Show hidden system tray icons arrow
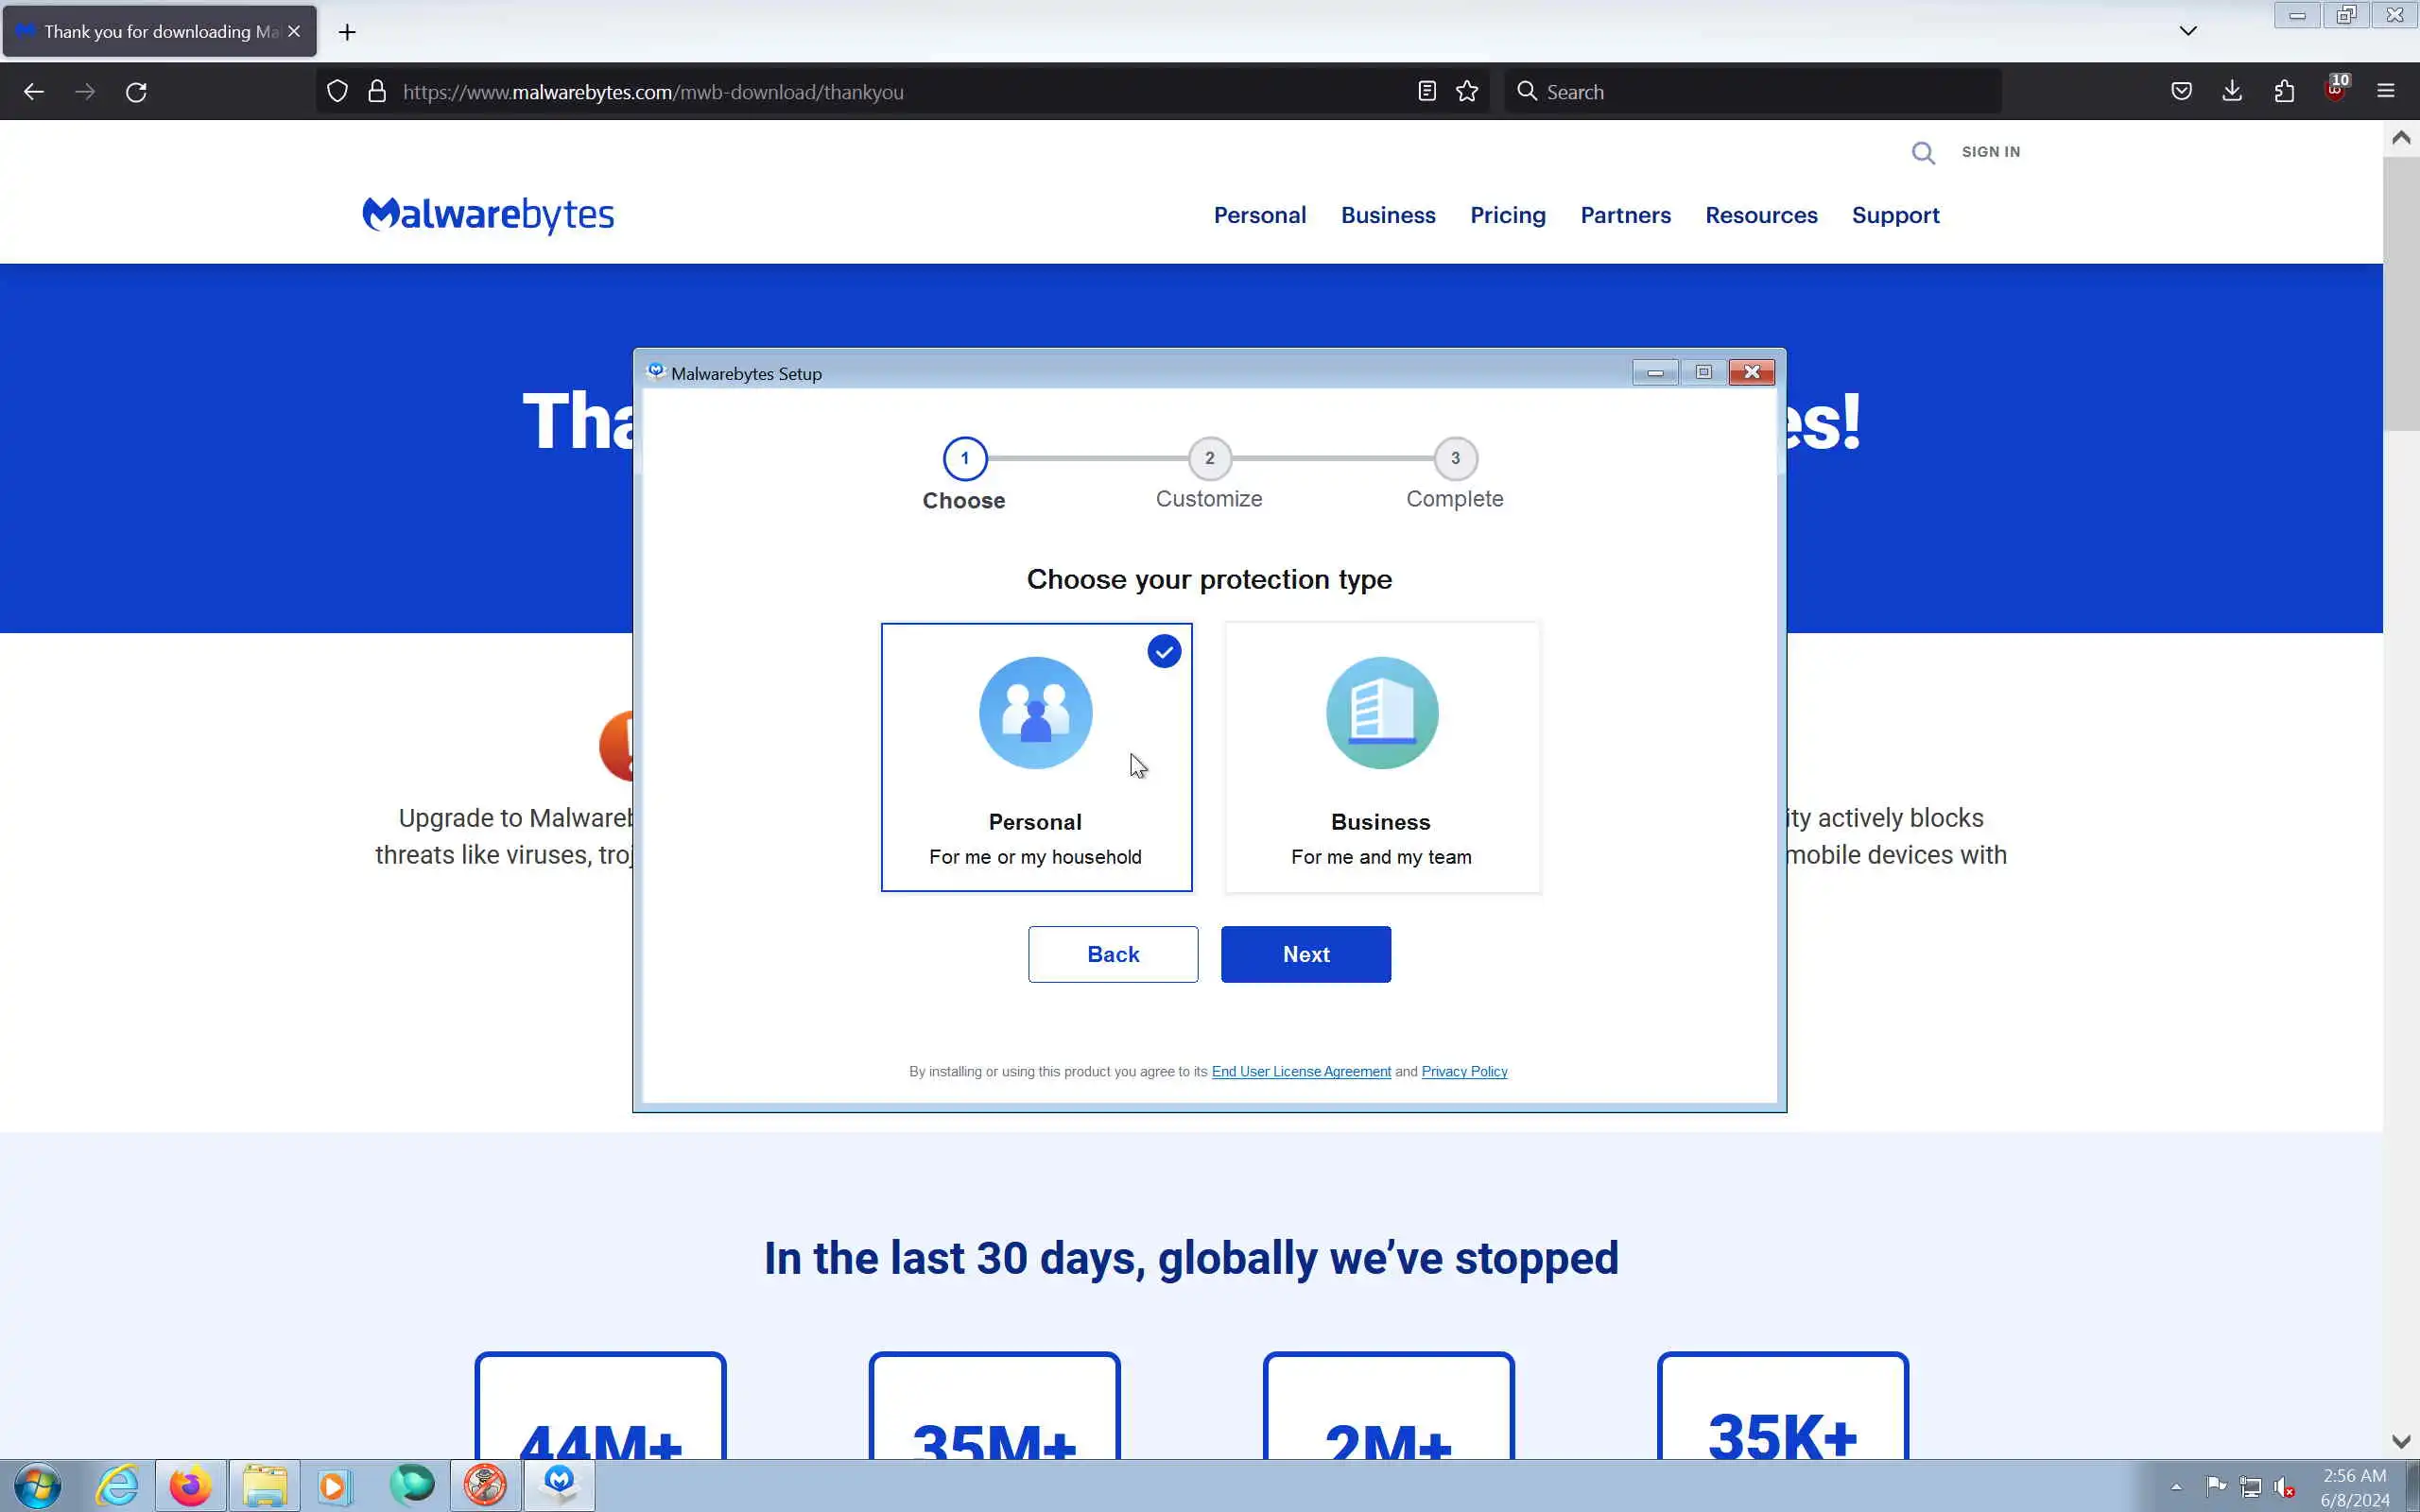2420x1512 pixels. 2176,1486
